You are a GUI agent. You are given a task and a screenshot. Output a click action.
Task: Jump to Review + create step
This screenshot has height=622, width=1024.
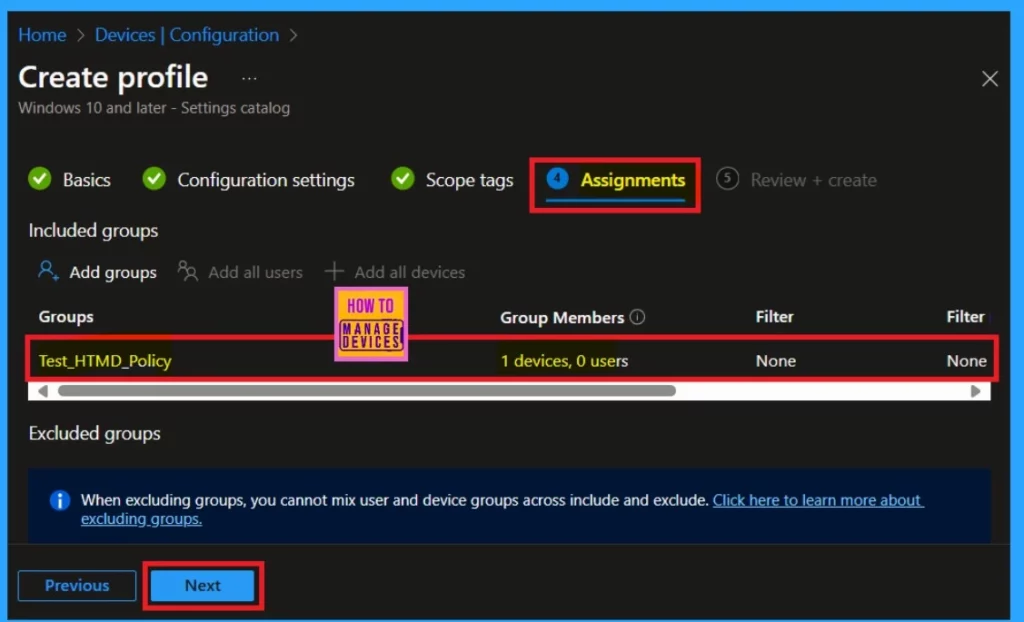pos(813,180)
